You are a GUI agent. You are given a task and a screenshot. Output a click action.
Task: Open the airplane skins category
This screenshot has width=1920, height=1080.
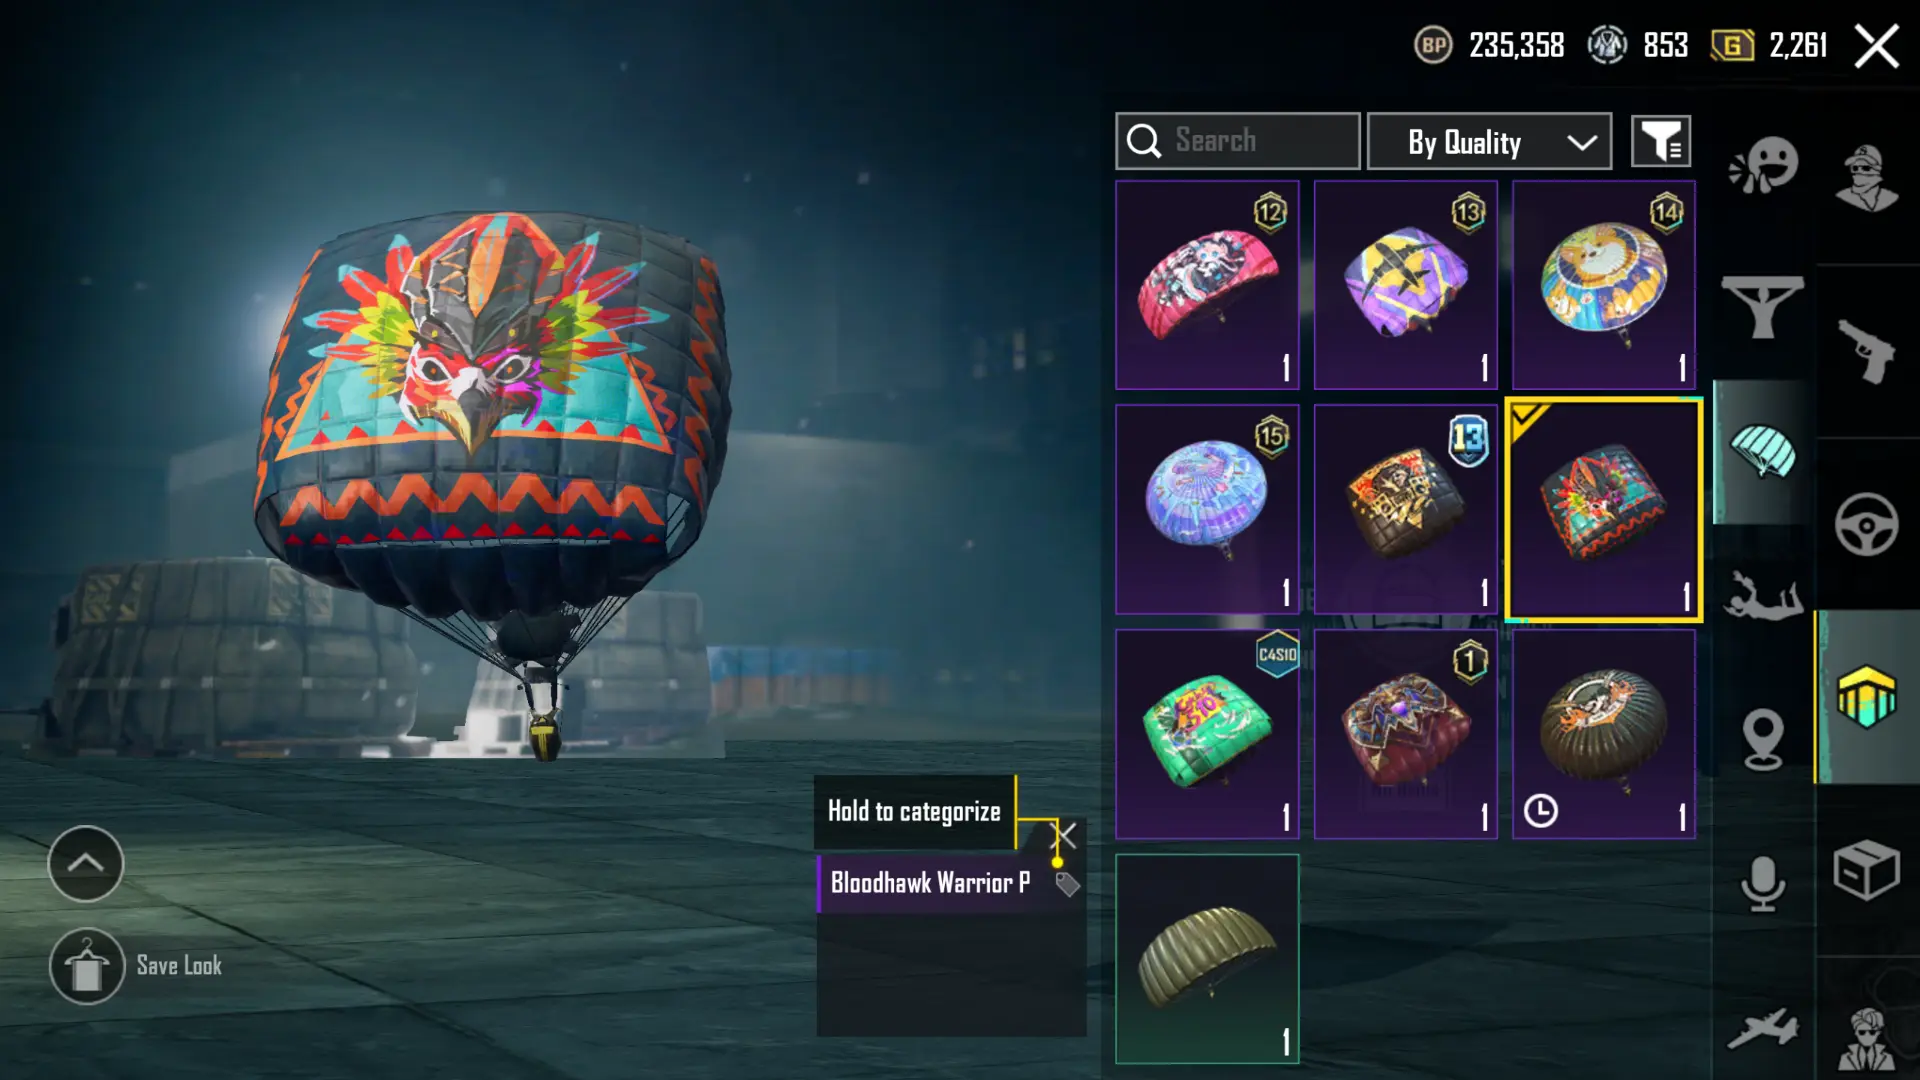[1763, 1030]
